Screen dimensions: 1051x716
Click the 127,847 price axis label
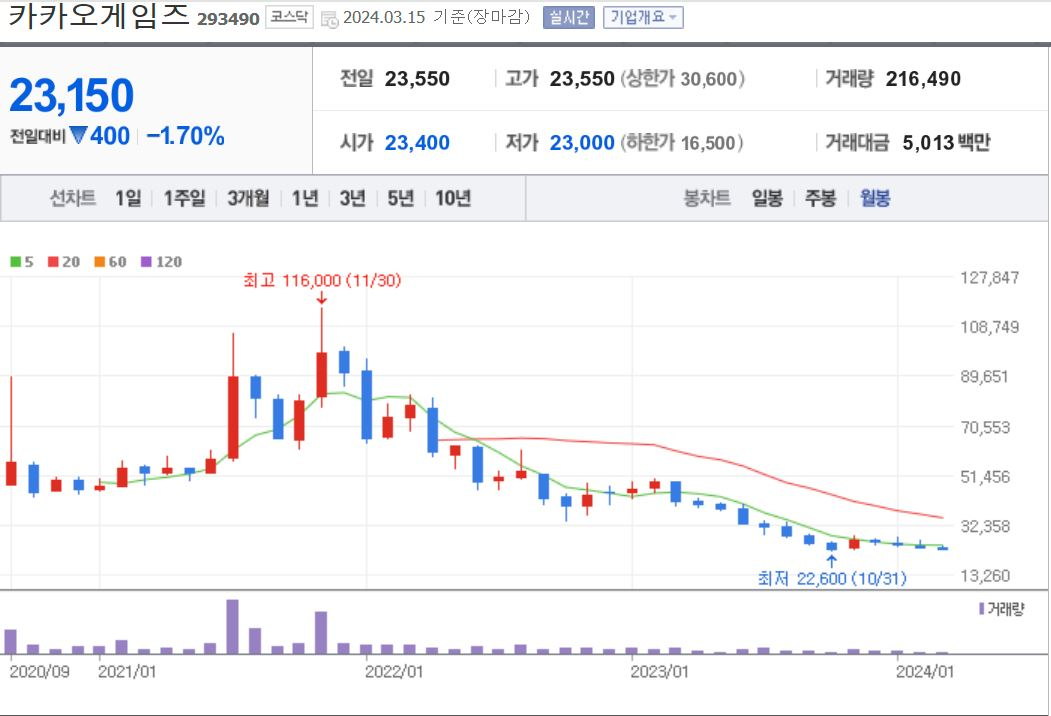coord(989,278)
